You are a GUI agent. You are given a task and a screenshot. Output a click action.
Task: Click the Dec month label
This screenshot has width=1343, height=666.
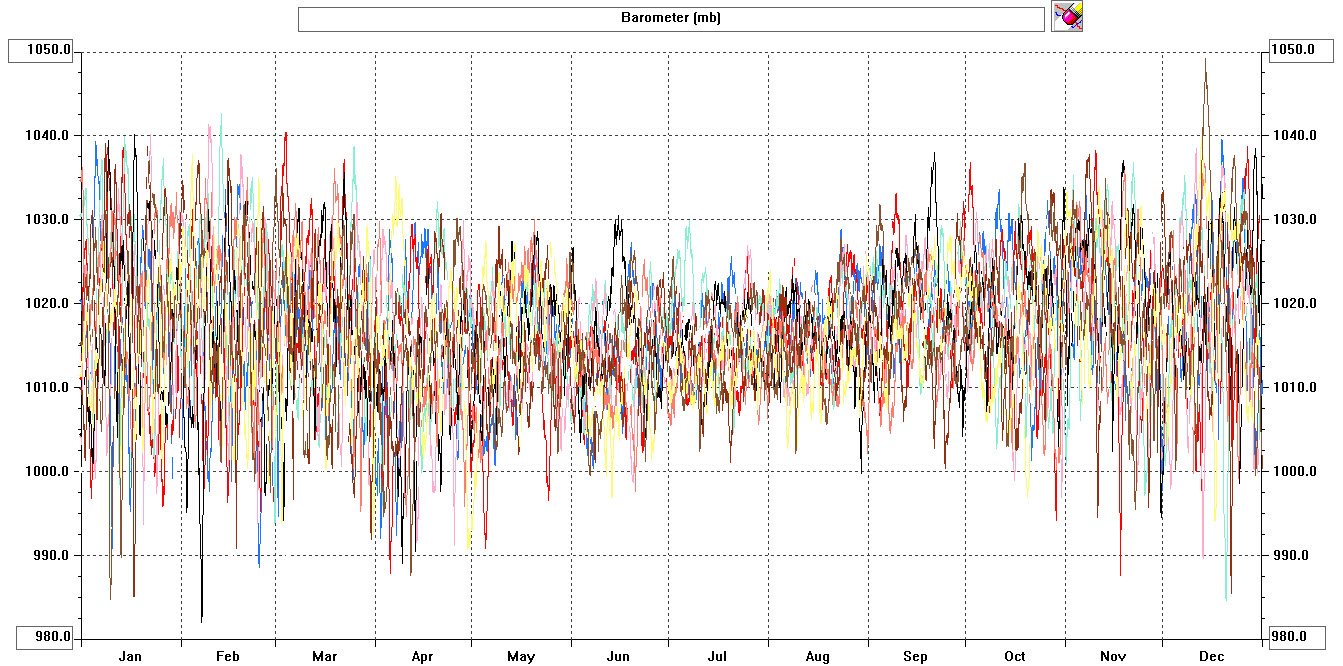click(x=1212, y=657)
